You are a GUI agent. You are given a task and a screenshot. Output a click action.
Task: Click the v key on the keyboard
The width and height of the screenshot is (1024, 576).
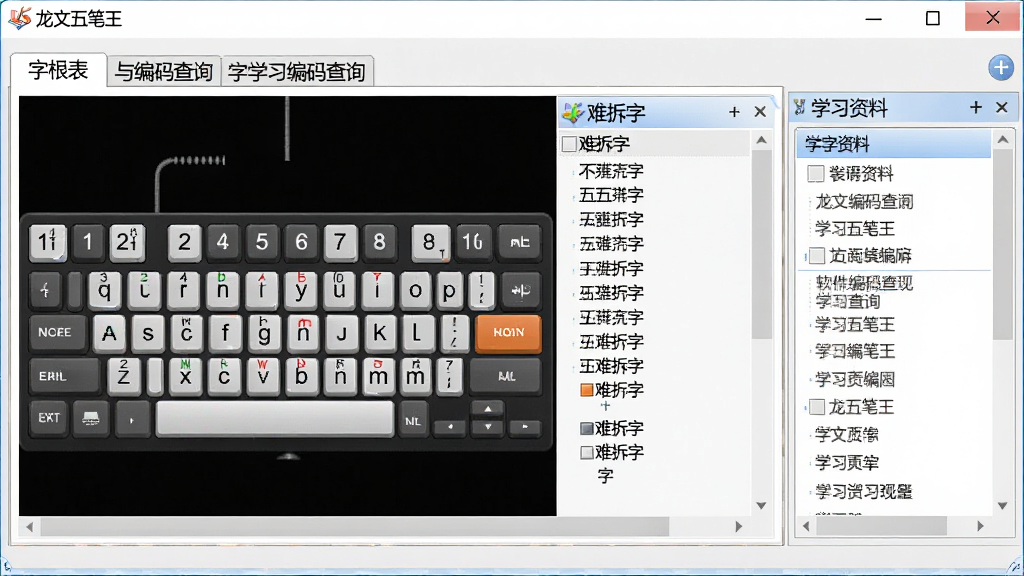(263, 376)
